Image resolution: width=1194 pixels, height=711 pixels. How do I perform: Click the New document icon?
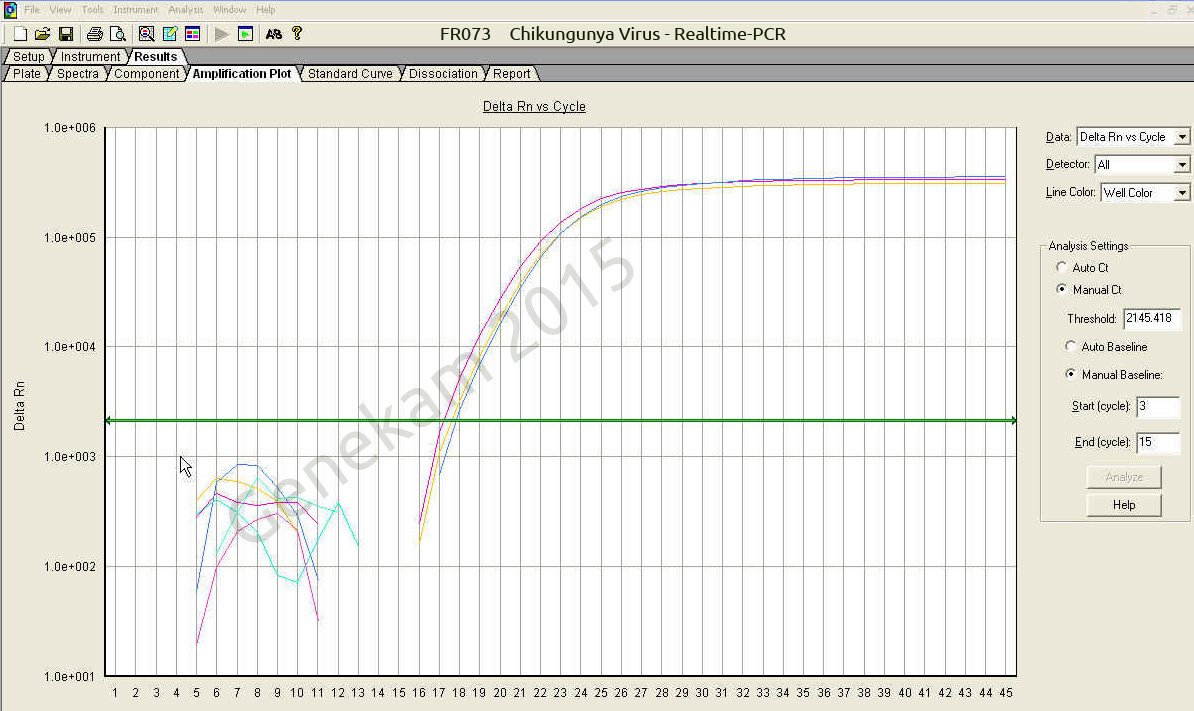coord(20,34)
